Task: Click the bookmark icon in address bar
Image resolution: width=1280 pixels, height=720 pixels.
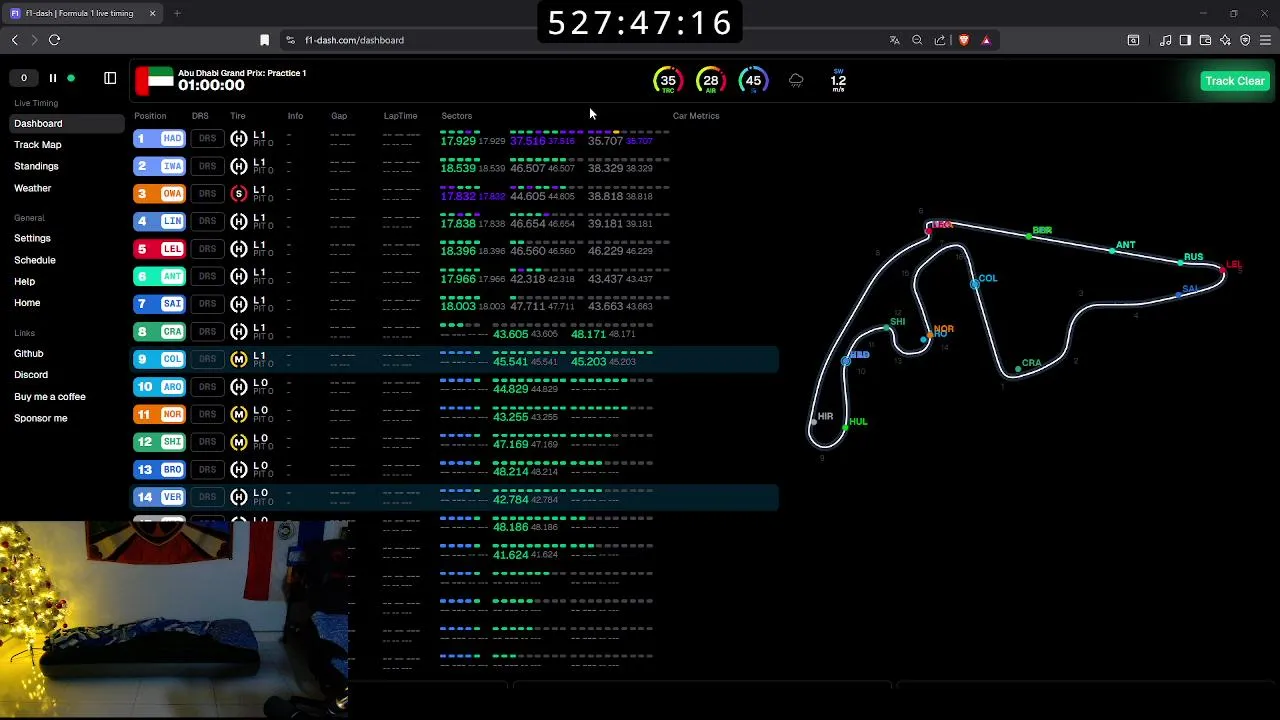Action: pos(264,40)
